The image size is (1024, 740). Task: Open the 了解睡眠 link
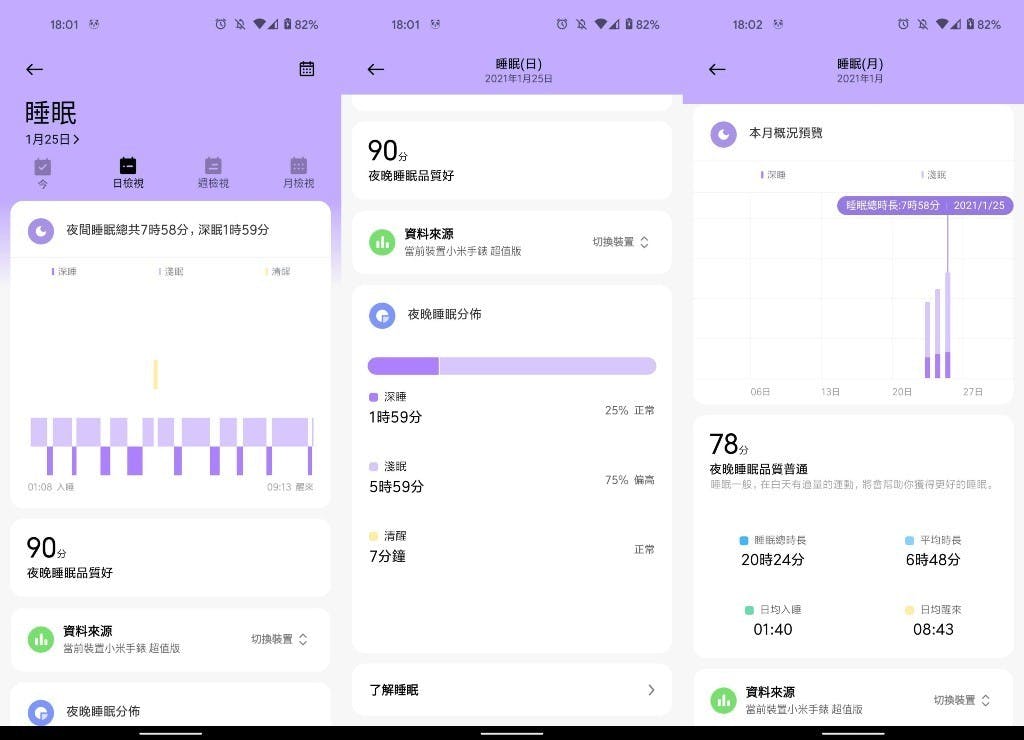[512, 690]
